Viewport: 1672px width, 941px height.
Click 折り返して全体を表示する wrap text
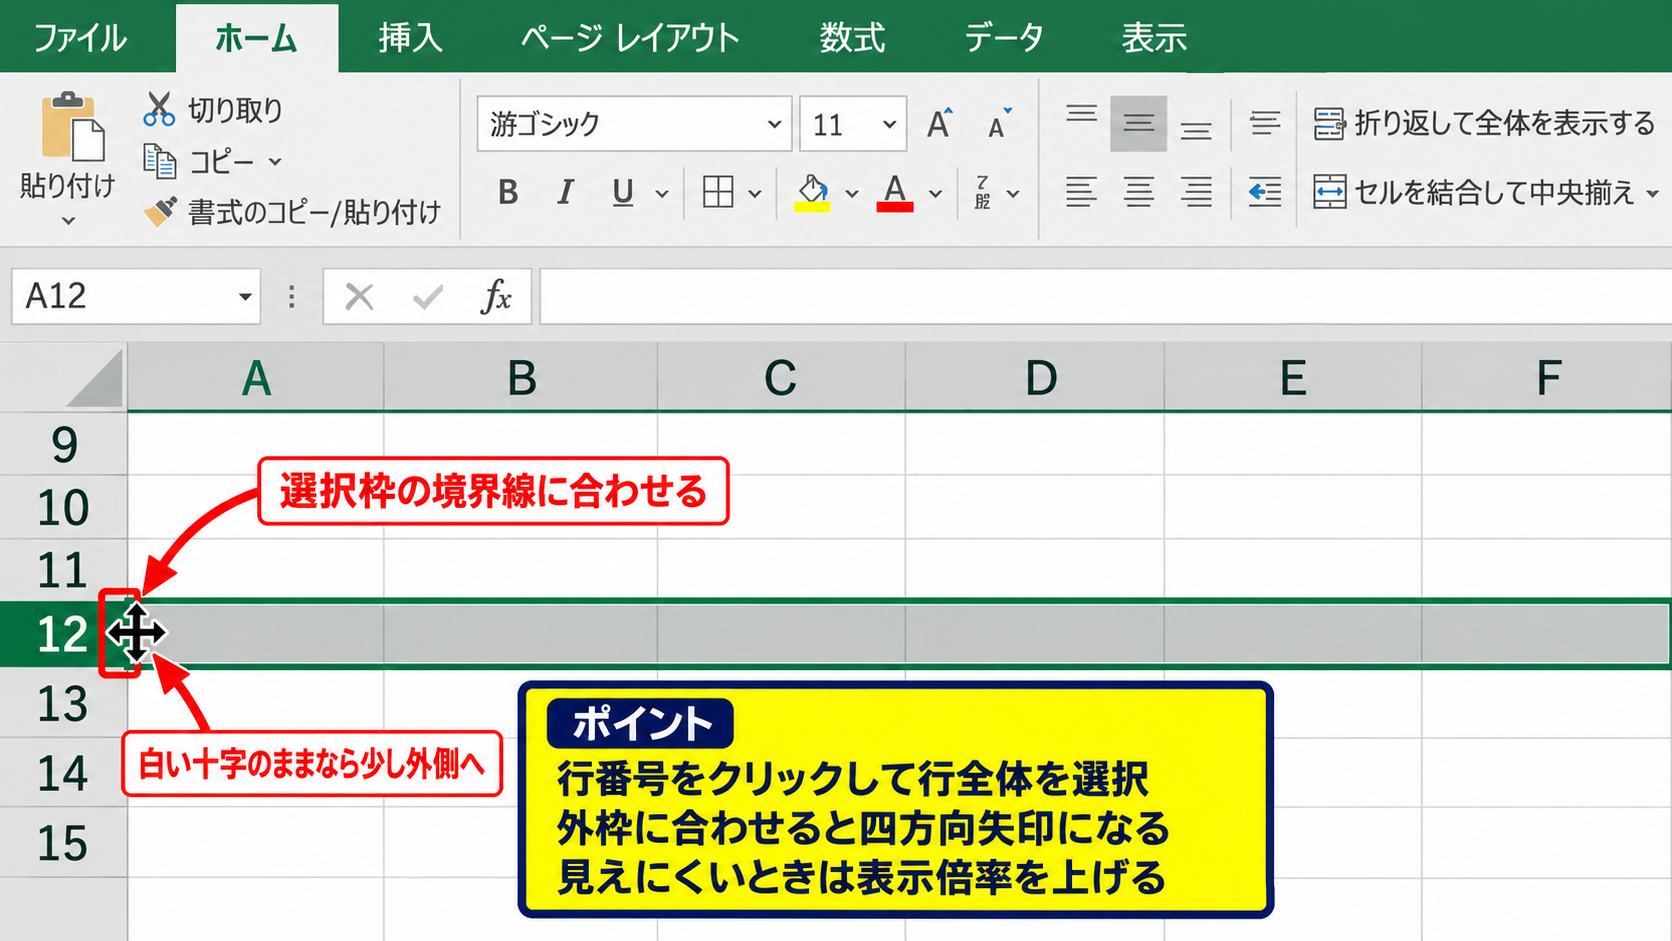[1484, 124]
